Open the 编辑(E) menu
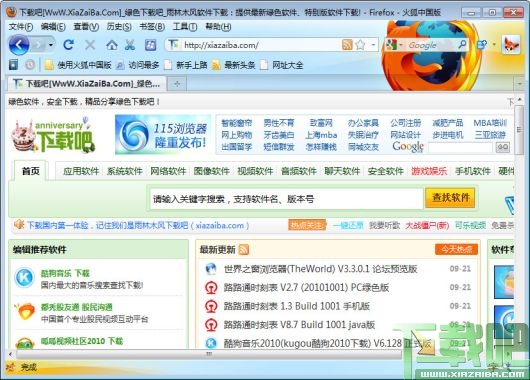 53,27
